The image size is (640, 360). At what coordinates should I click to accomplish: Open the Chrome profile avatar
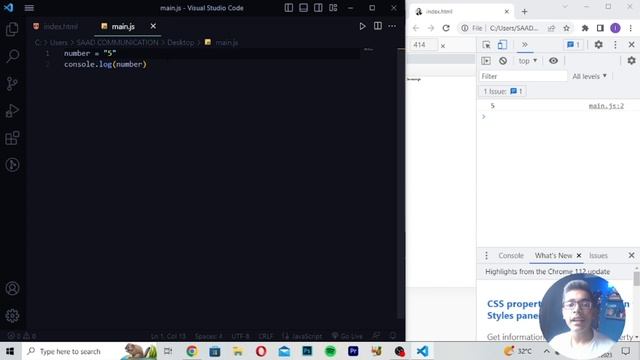point(615,28)
